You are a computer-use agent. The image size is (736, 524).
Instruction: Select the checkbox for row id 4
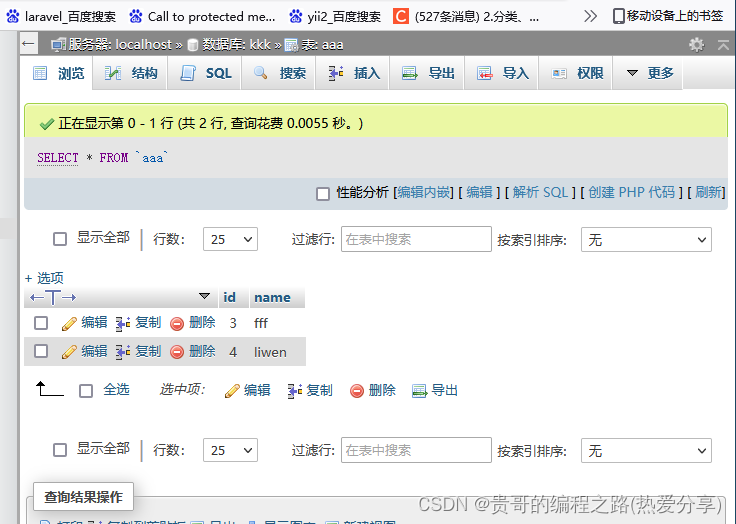[41, 351]
